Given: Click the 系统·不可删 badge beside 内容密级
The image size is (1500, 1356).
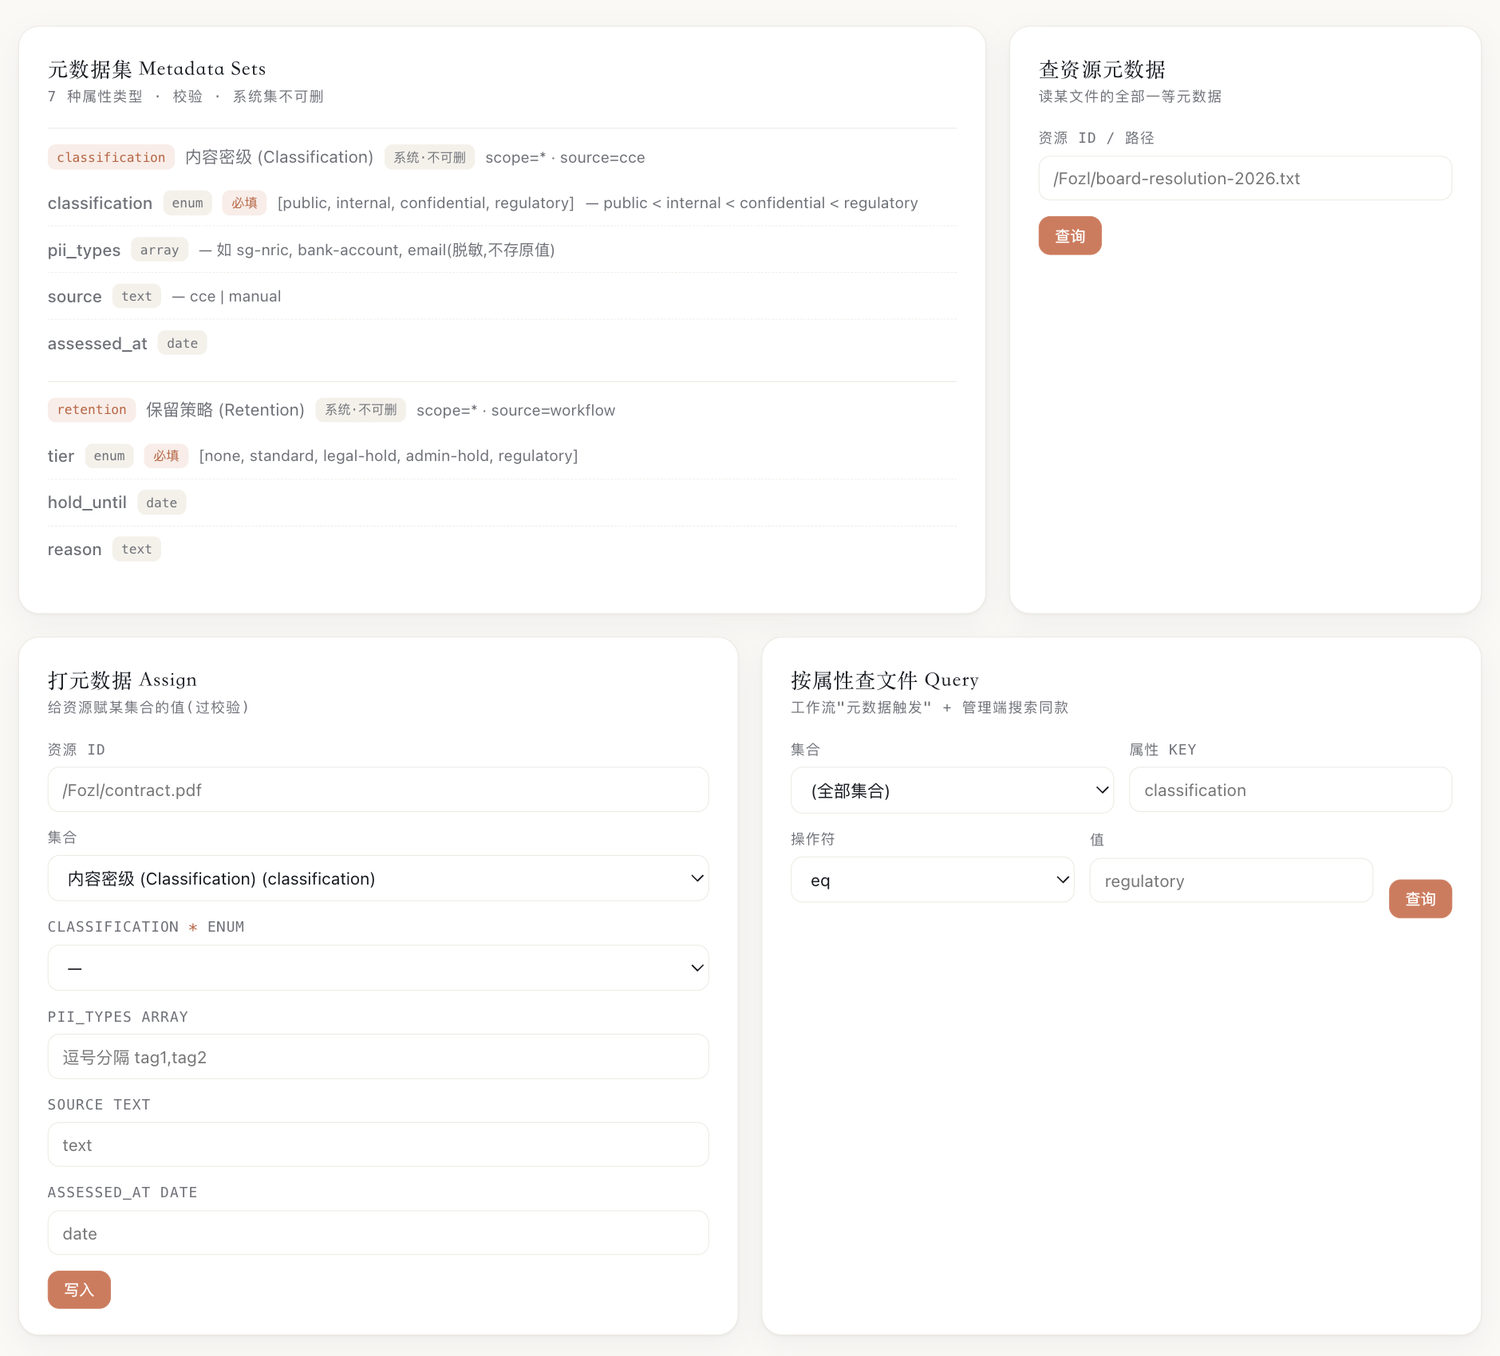Looking at the screenshot, I should [429, 157].
